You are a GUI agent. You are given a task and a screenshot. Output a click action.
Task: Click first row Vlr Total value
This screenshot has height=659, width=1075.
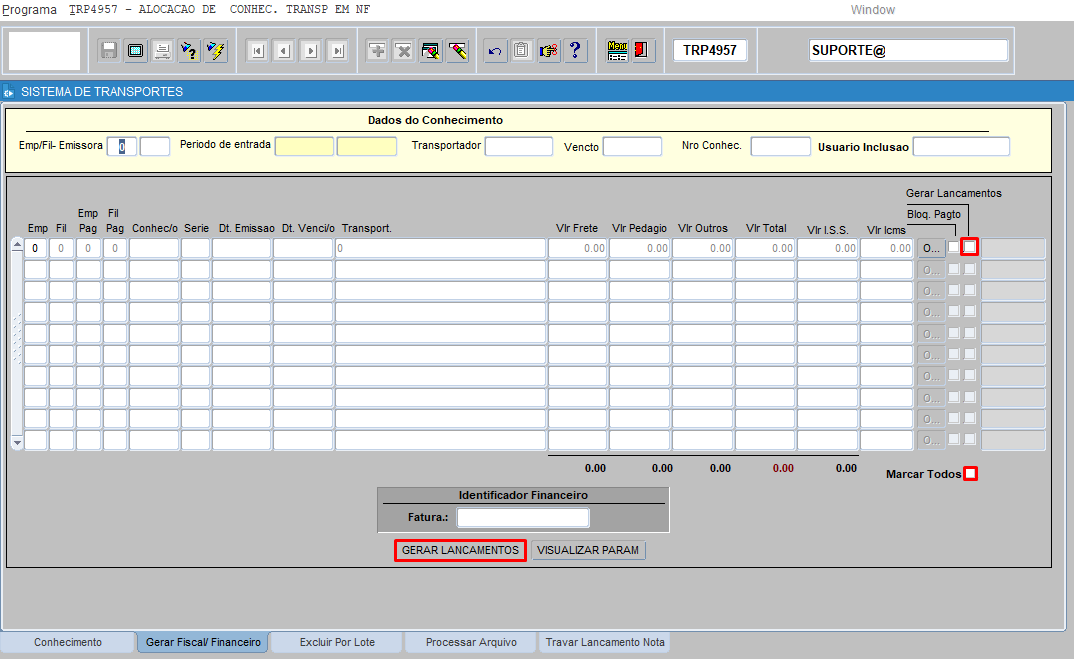(x=765, y=248)
